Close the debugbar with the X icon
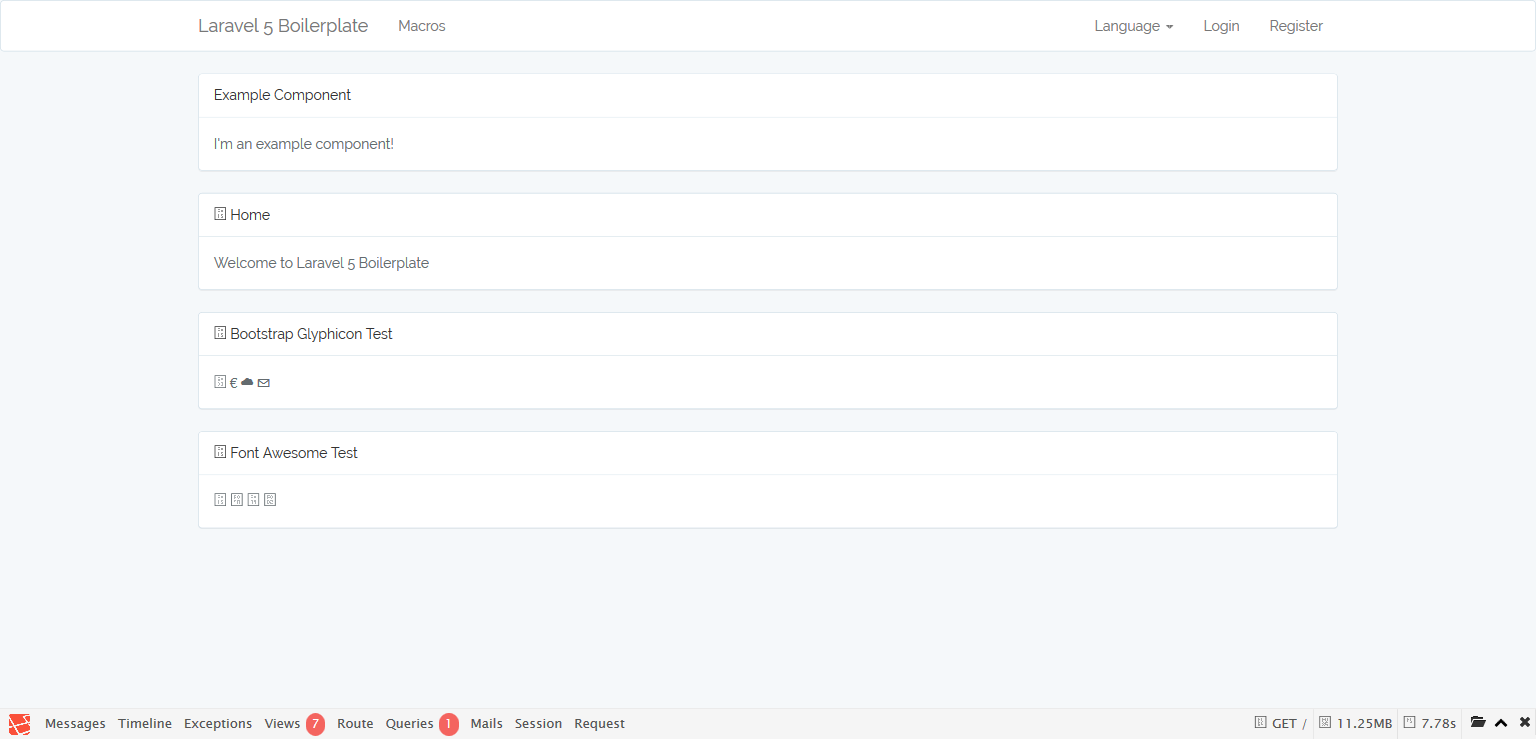The width and height of the screenshot is (1536, 739). 1525,722
